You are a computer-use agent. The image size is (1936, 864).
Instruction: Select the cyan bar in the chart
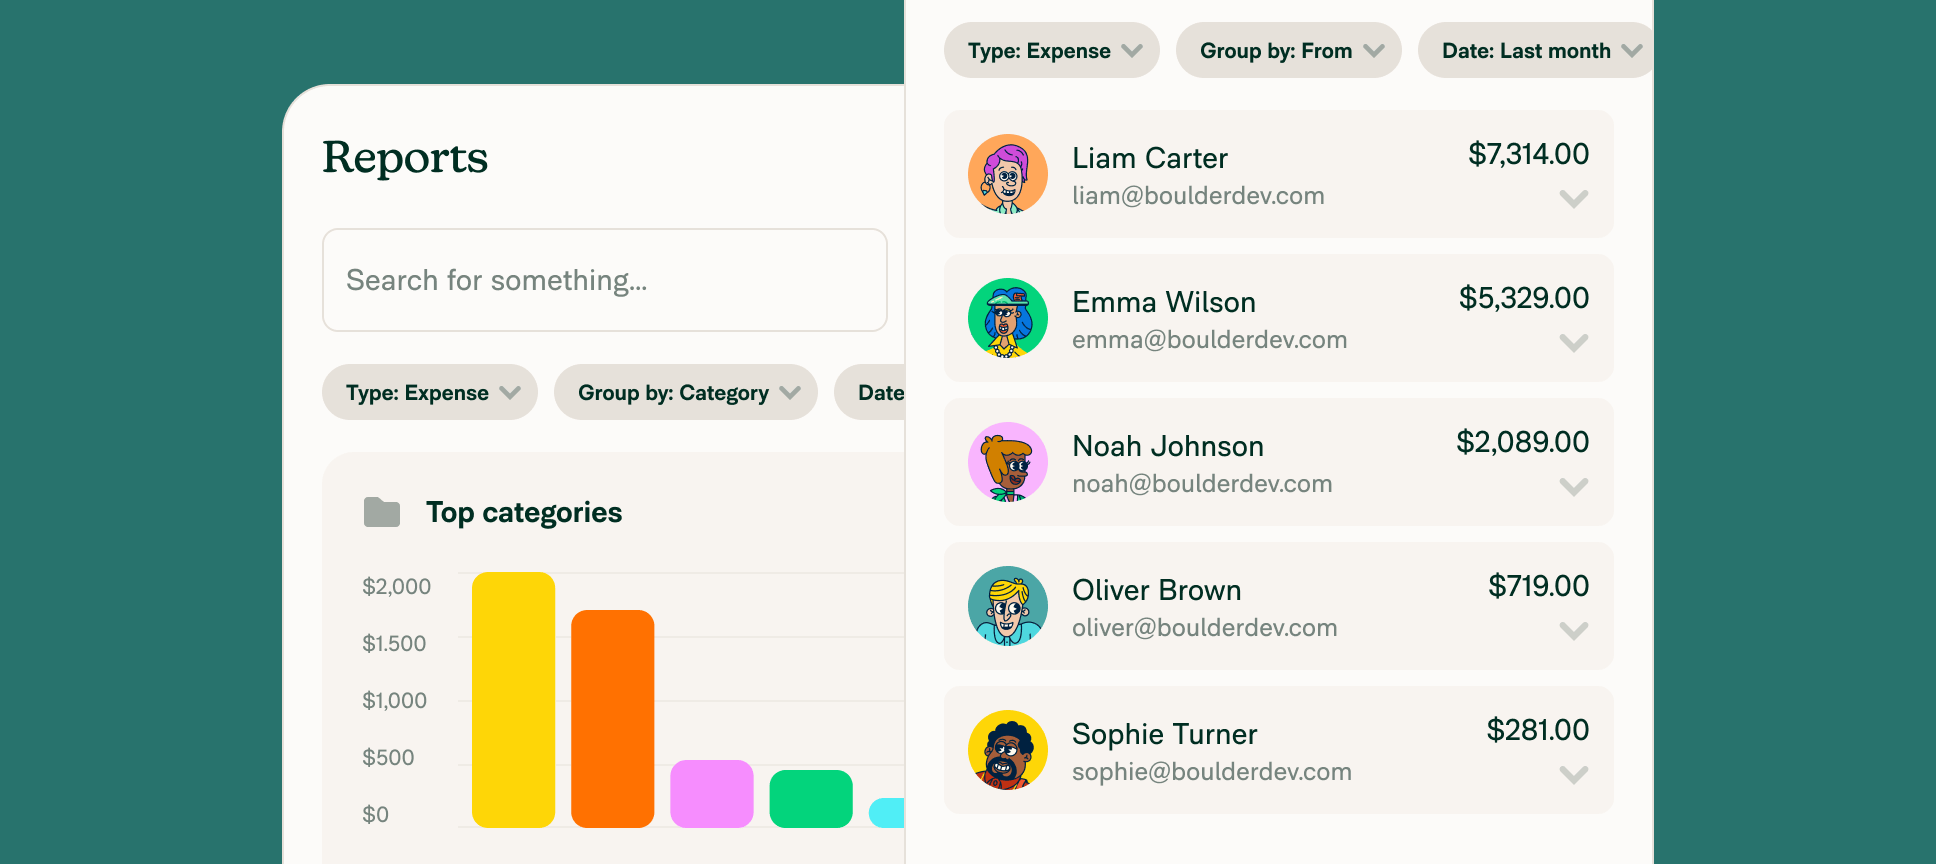pyautogui.click(x=887, y=813)
